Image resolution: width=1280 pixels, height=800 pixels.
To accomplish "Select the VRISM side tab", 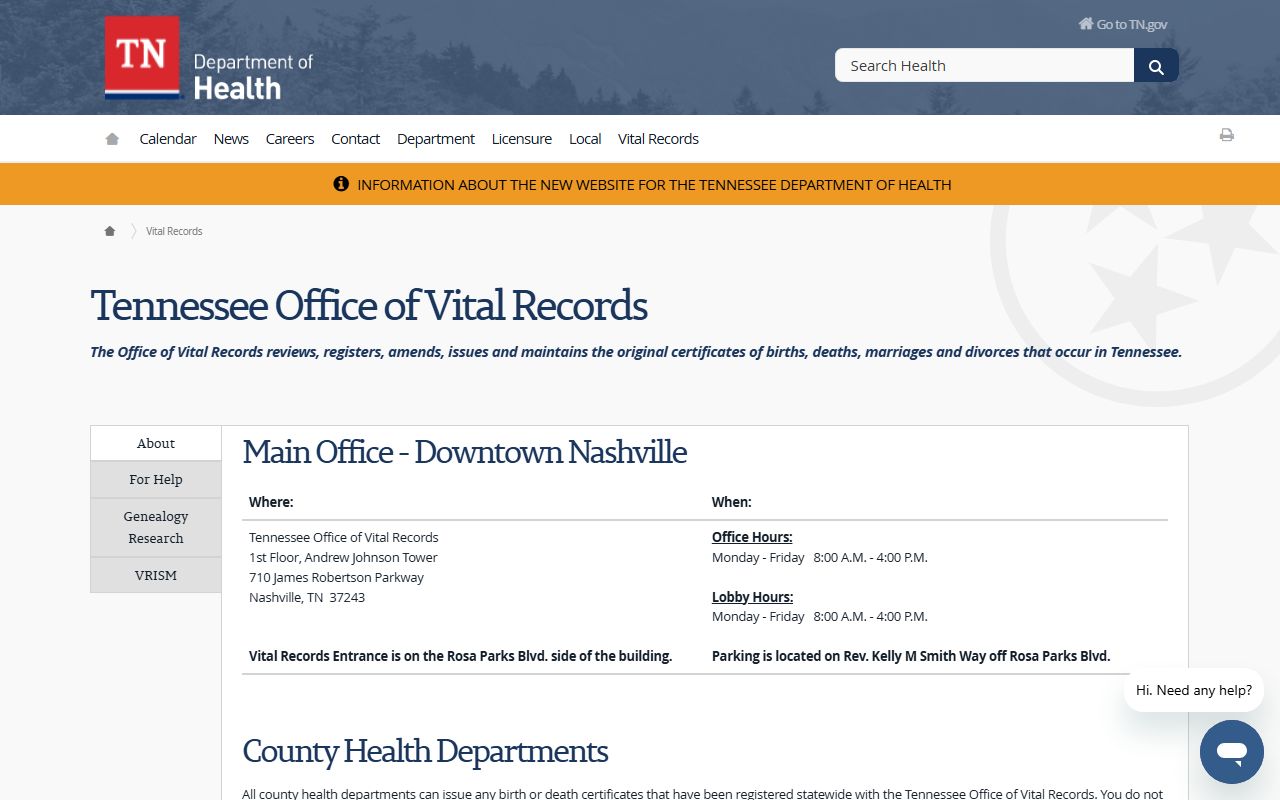I will click(156, 575).
